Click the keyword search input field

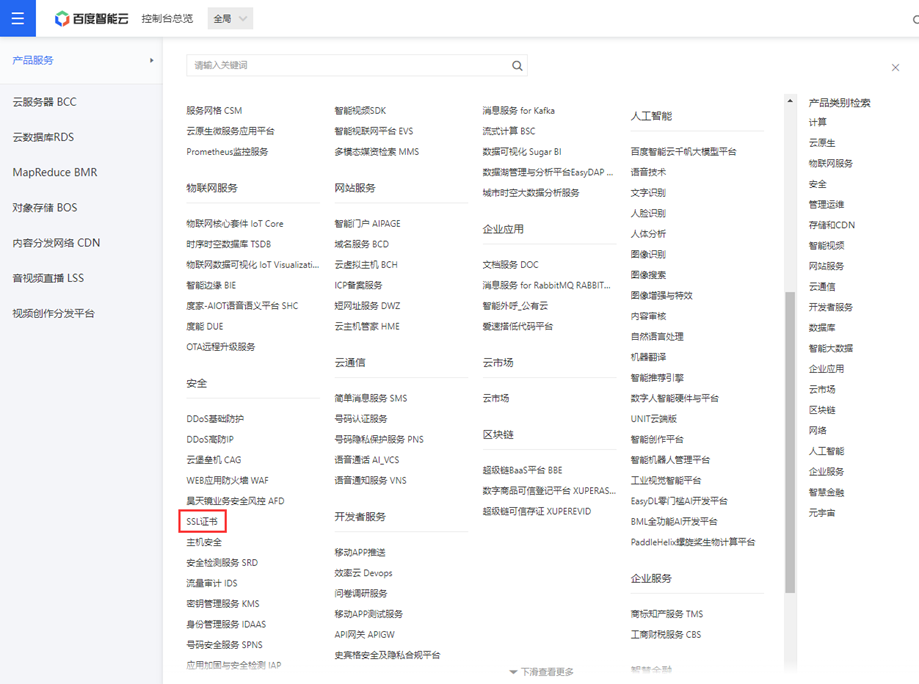click(x=356, y=66)
